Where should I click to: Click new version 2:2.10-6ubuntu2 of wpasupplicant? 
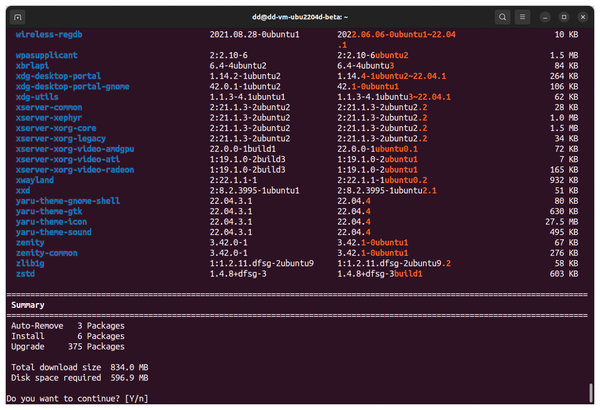(373, 55)
